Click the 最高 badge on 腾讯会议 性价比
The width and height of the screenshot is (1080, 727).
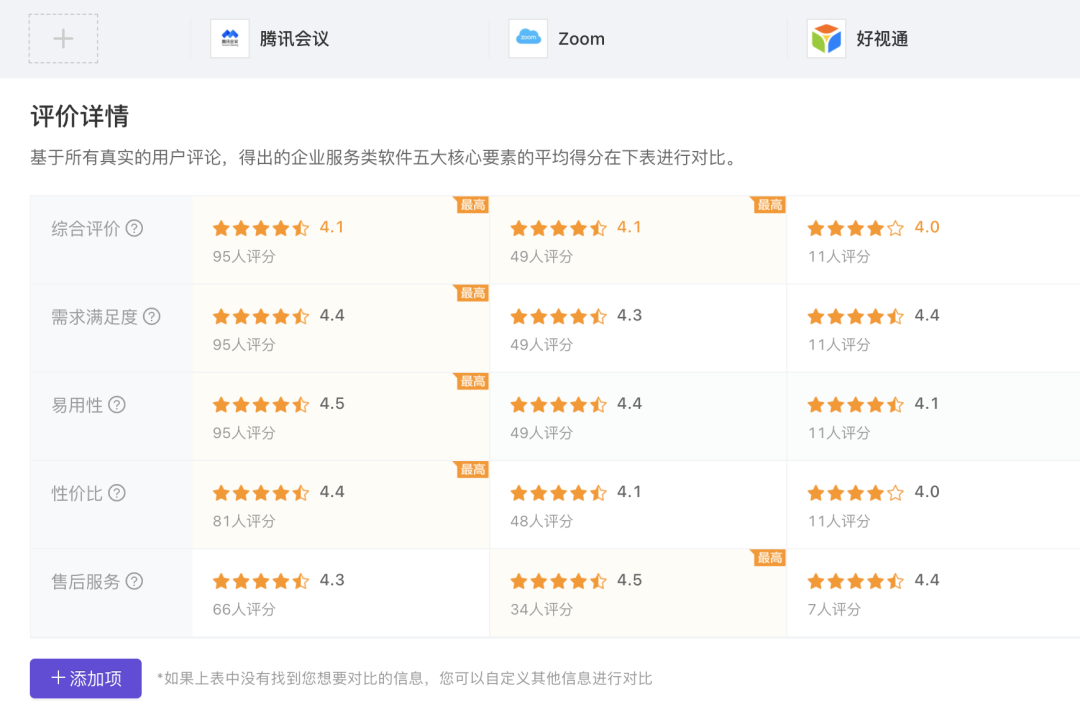click(472, 469)
